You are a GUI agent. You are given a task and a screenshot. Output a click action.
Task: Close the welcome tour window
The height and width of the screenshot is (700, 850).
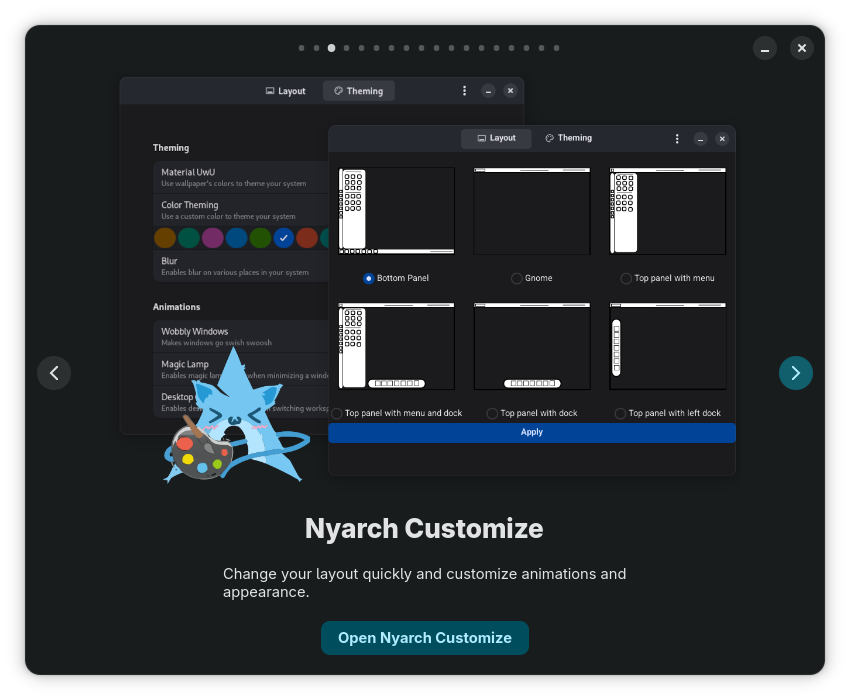pos(802,48)
